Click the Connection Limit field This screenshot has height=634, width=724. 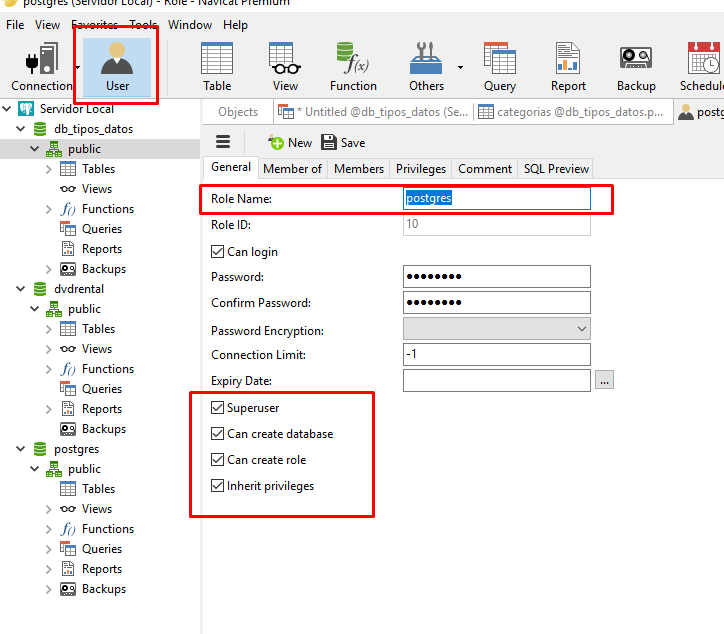[x=496, y=355]
